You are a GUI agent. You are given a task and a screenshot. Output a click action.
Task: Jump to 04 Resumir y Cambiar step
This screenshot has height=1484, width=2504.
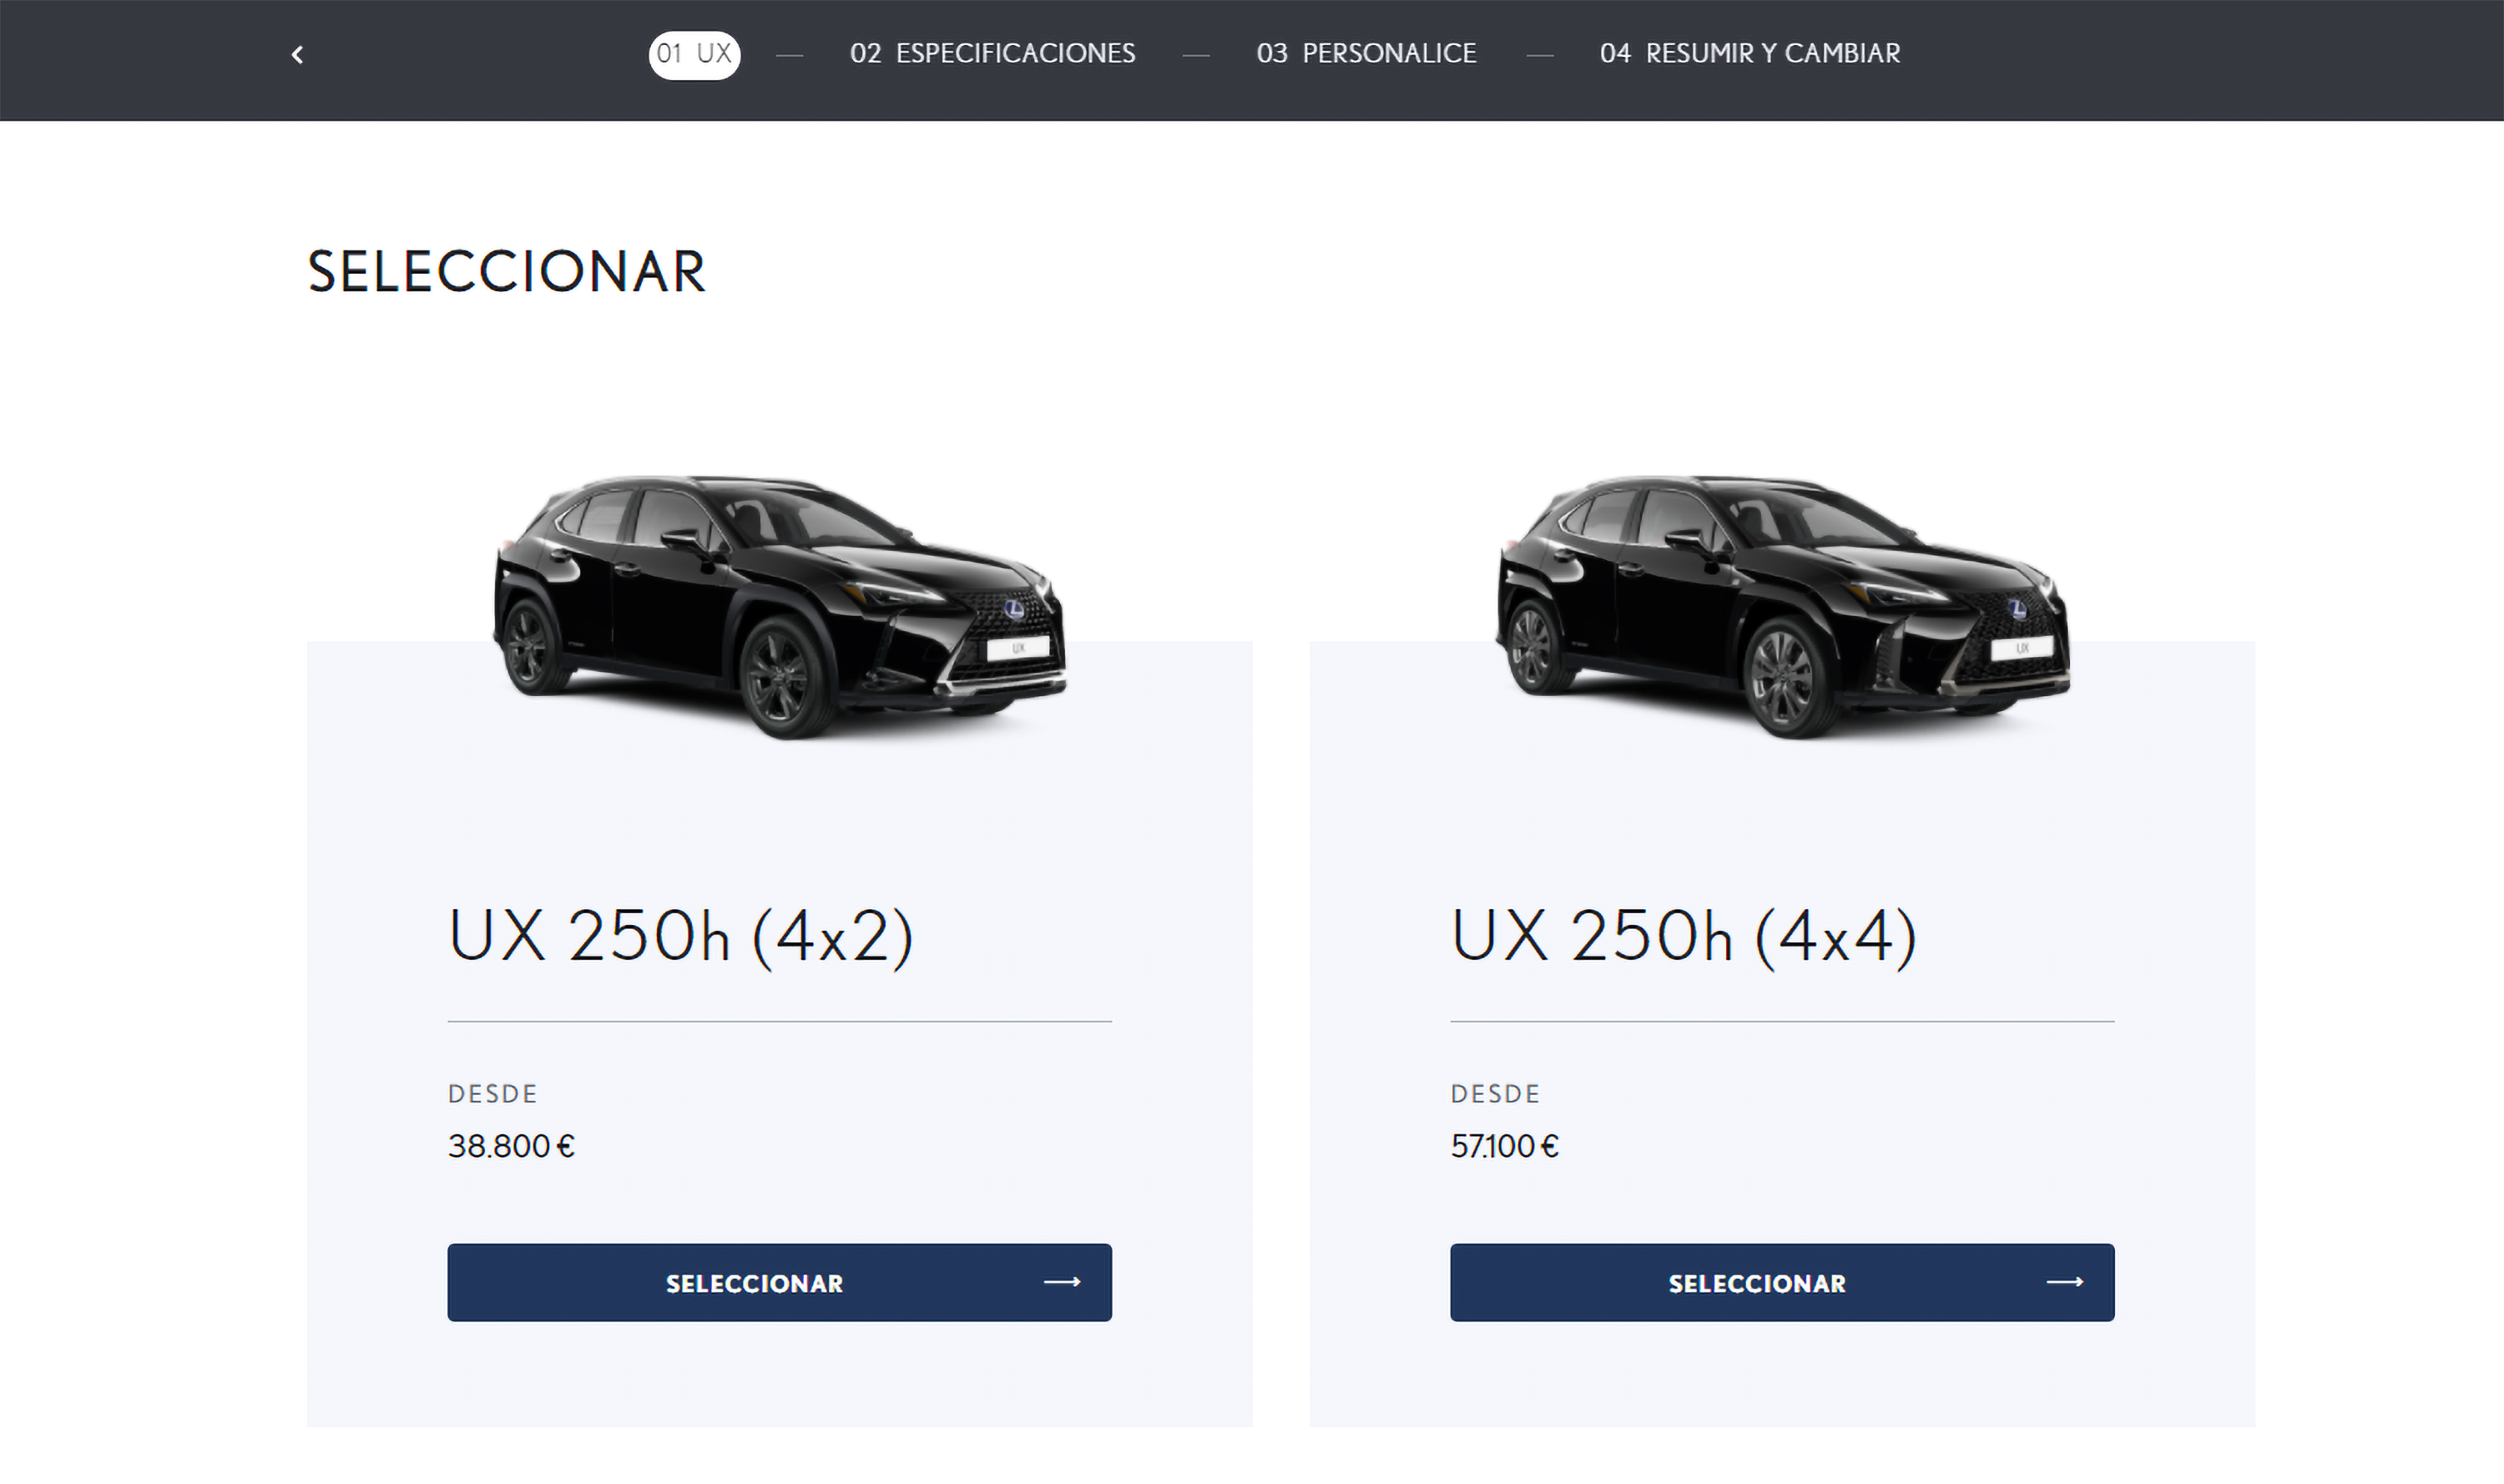click(1749, 54)
